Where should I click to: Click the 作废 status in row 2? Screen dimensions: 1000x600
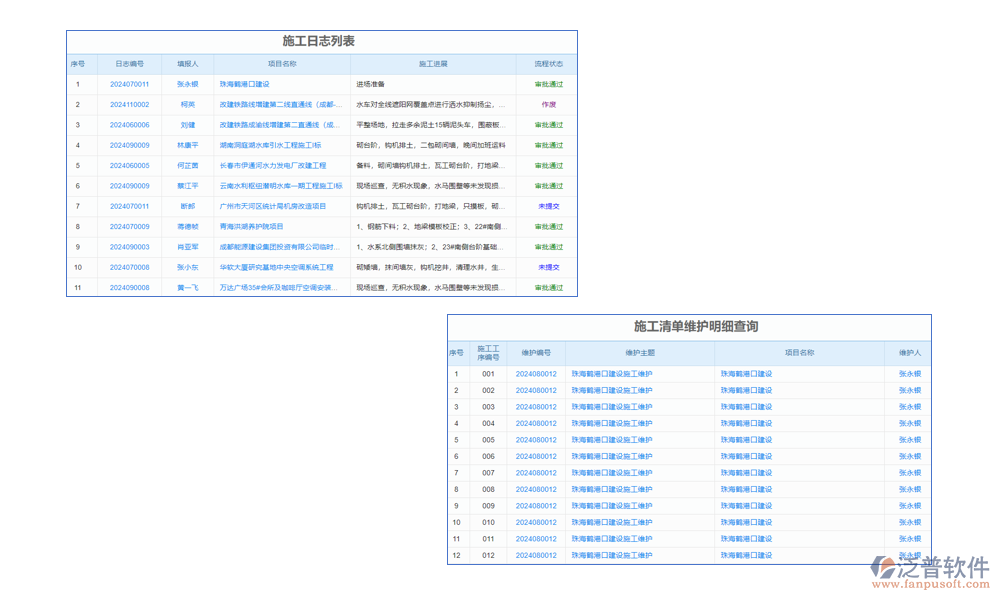pos(548,104)
